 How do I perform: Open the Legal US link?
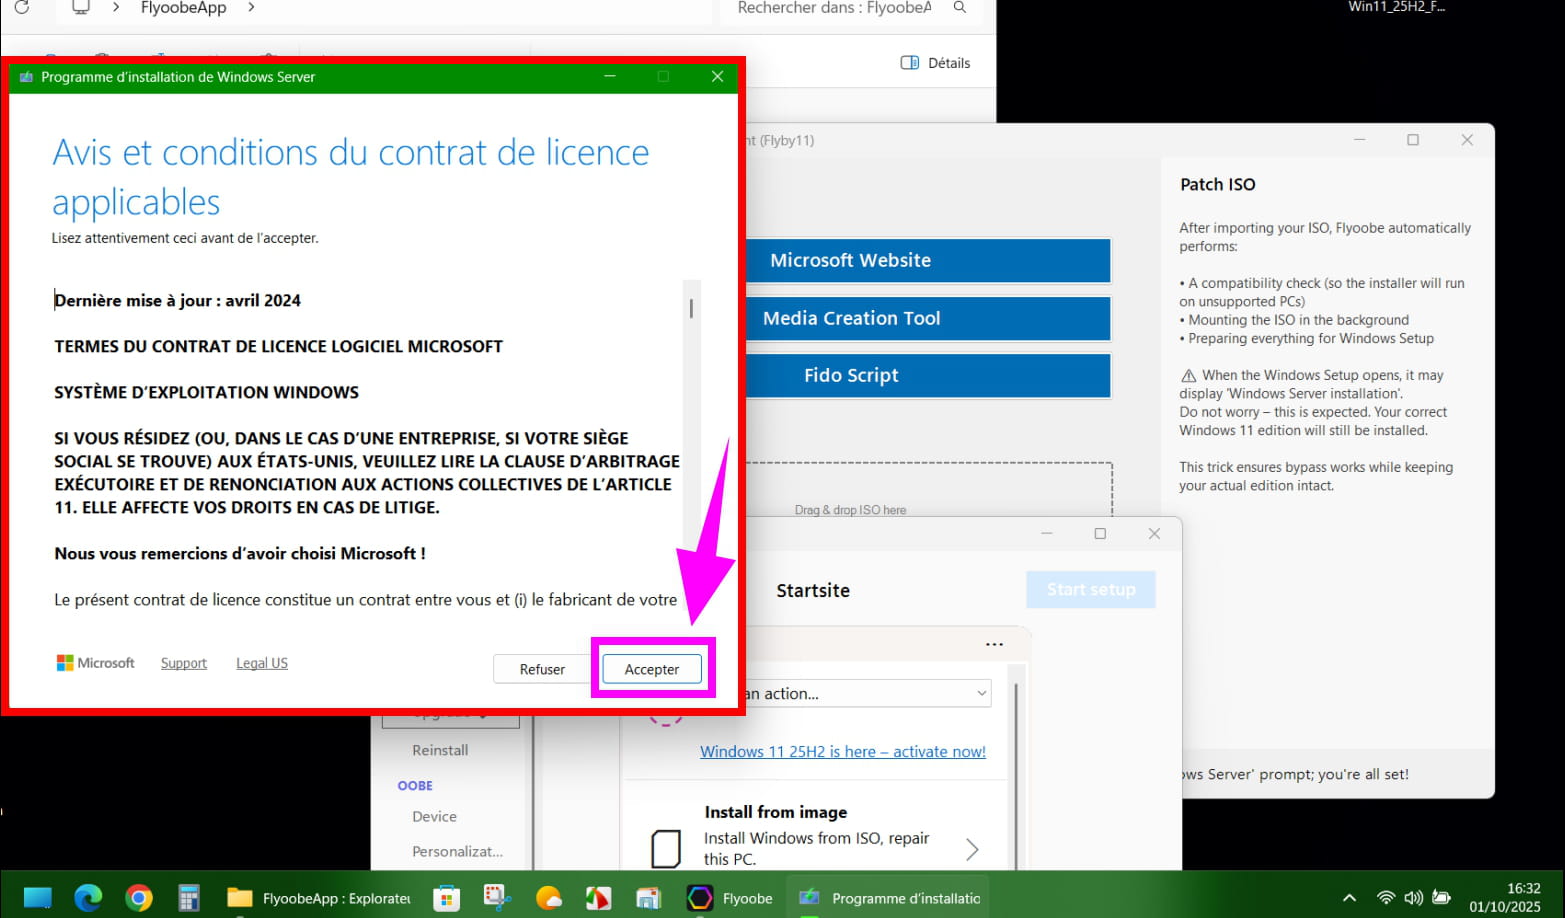[x=262, y=663]
